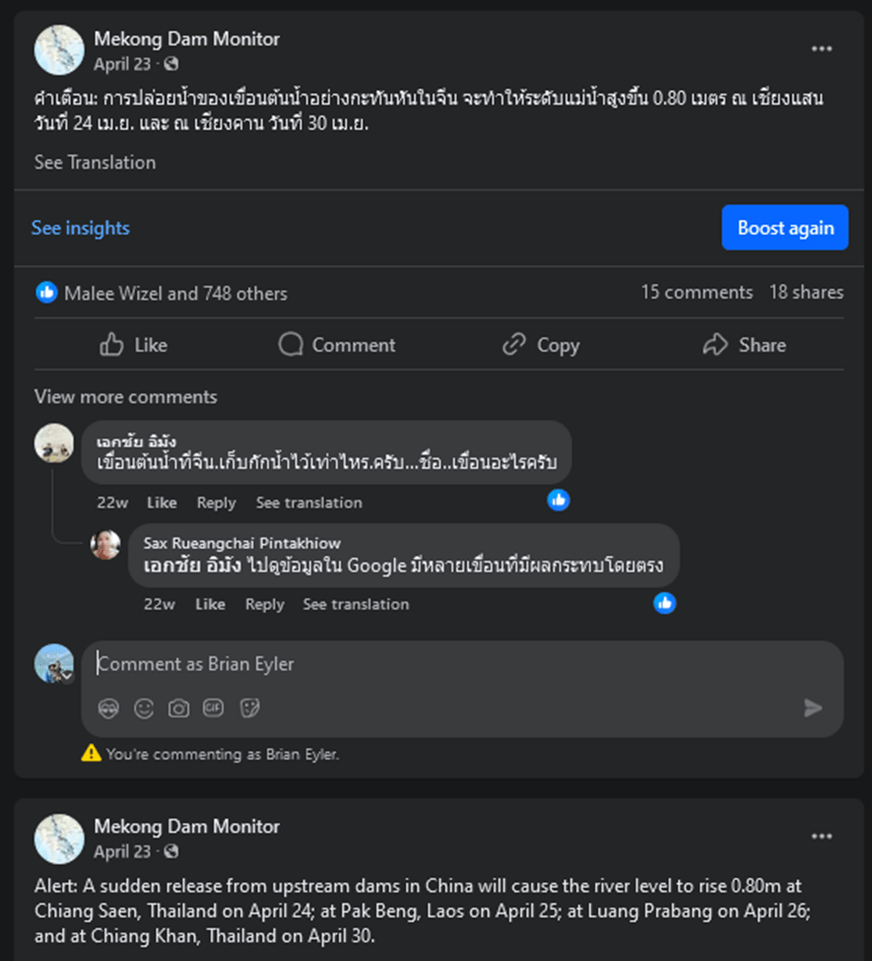The height and width of the screenshot is (961, 872).
Task: Open the See insights link
Action: click(80, 228)
